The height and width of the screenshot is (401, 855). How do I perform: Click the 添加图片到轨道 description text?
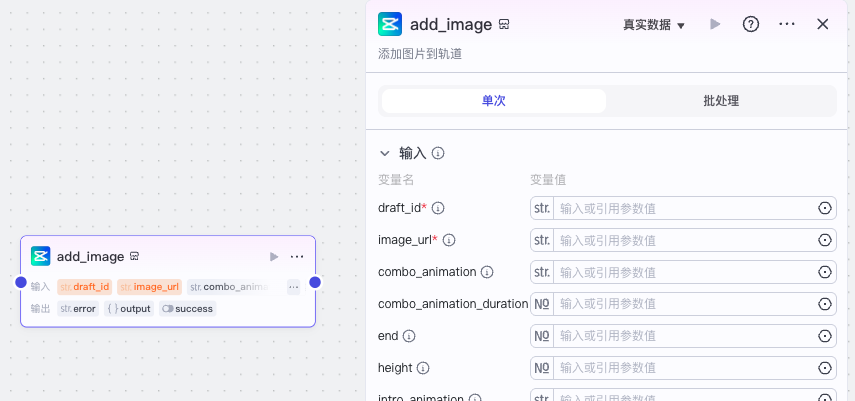pyautogui.click(x=420, y=54)
